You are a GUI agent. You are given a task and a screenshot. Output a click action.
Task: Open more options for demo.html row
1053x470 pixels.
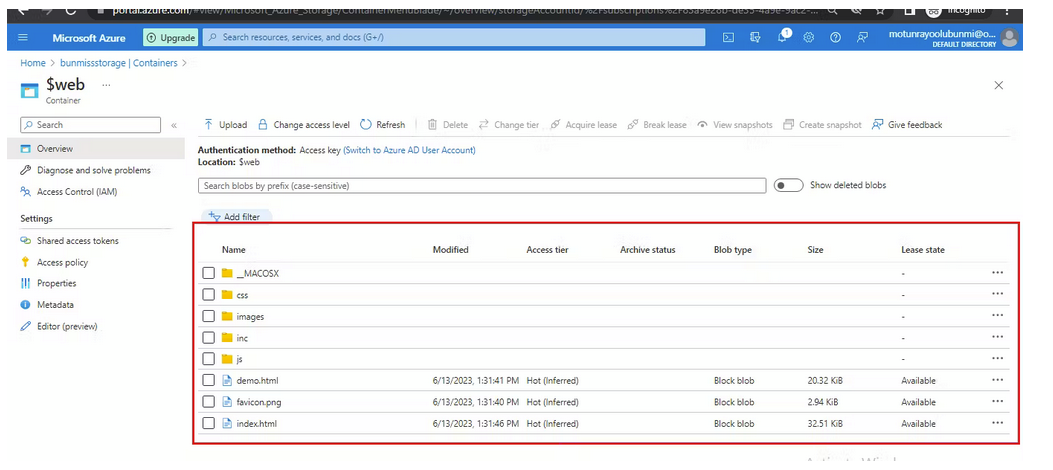(x=997, y=380)
